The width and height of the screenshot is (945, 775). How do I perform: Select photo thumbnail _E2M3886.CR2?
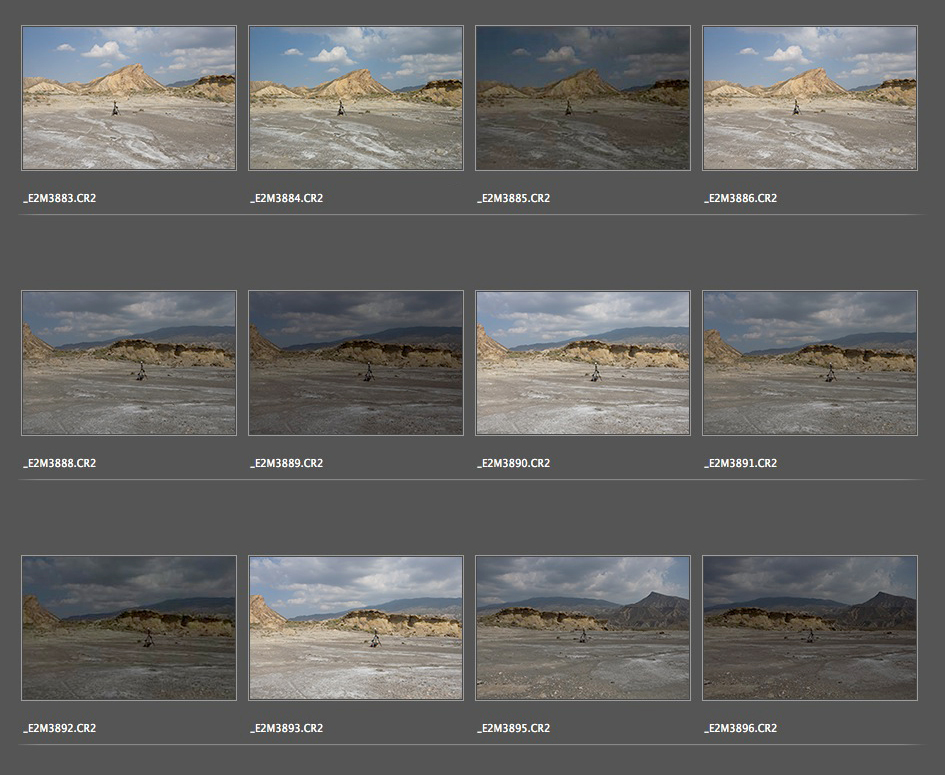tap(810, 98)
